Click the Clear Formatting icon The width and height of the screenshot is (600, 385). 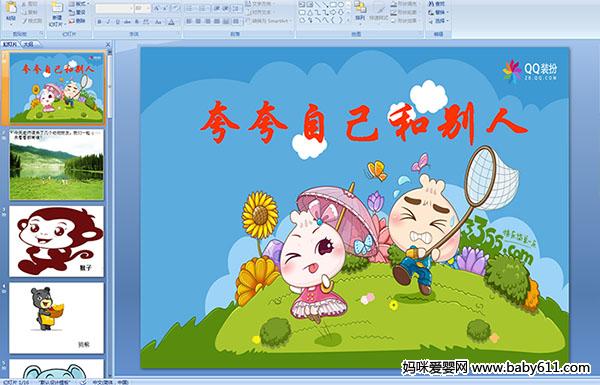tap(175, 8)
